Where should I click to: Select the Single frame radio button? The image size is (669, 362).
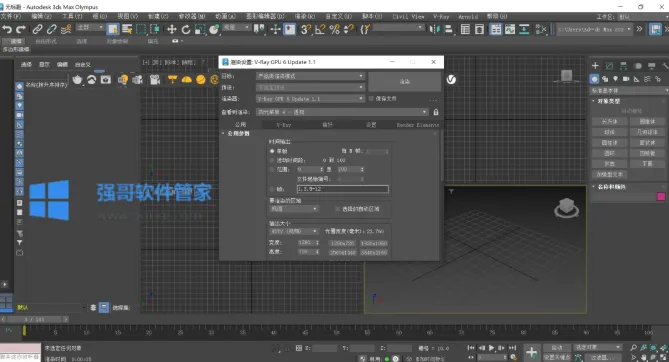(x=272, y=151)
